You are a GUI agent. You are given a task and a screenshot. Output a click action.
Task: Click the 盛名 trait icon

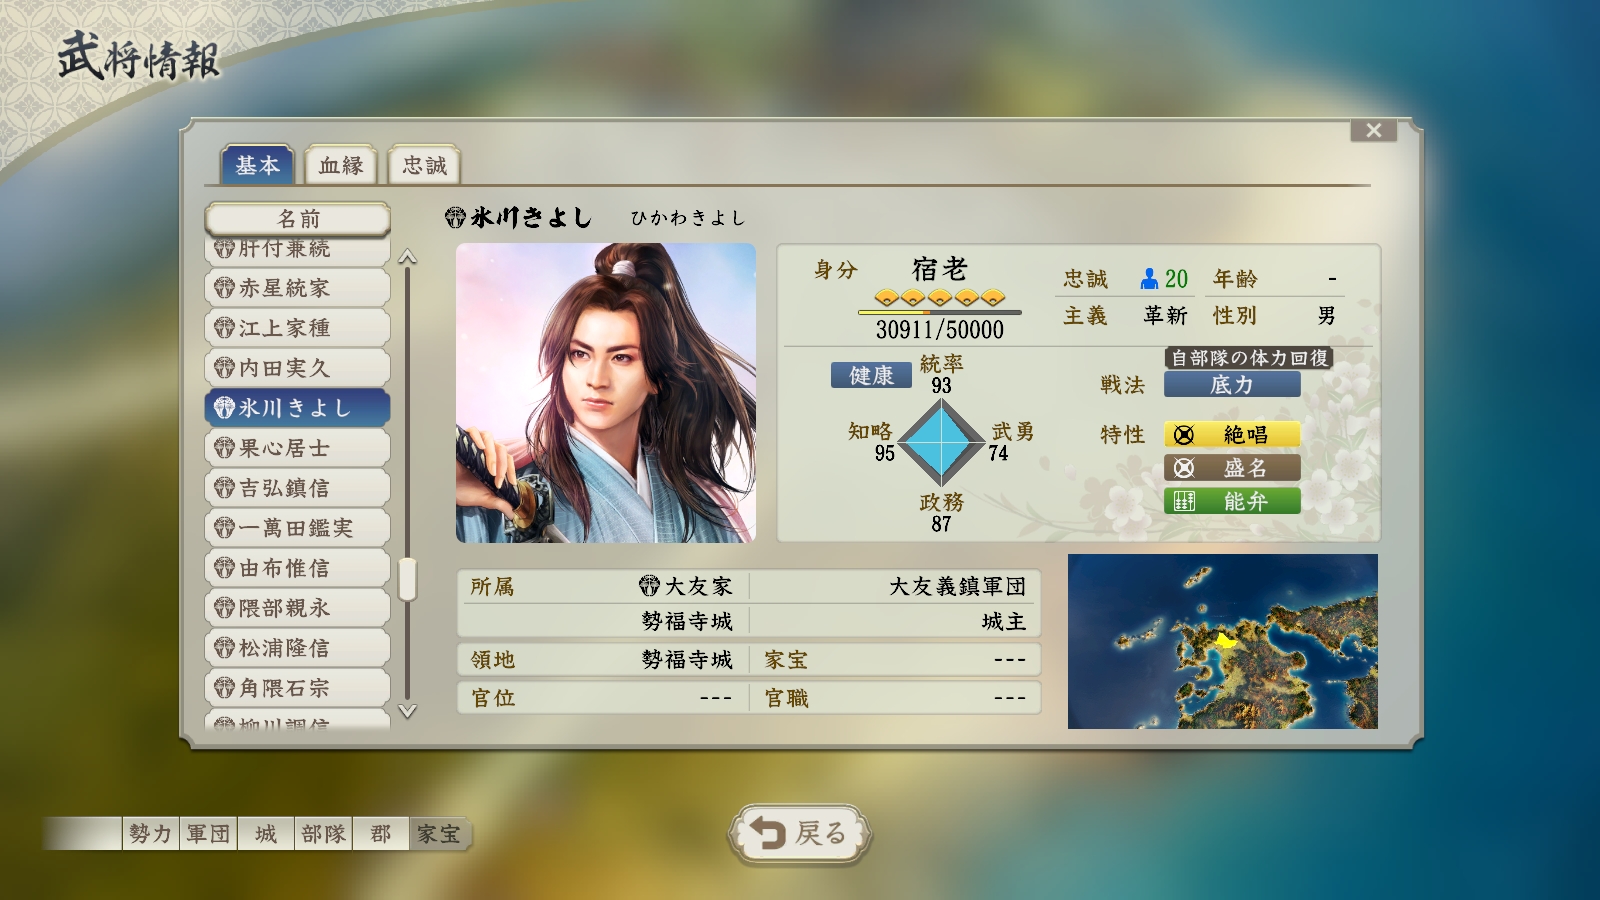click(x=1184, y=468)
